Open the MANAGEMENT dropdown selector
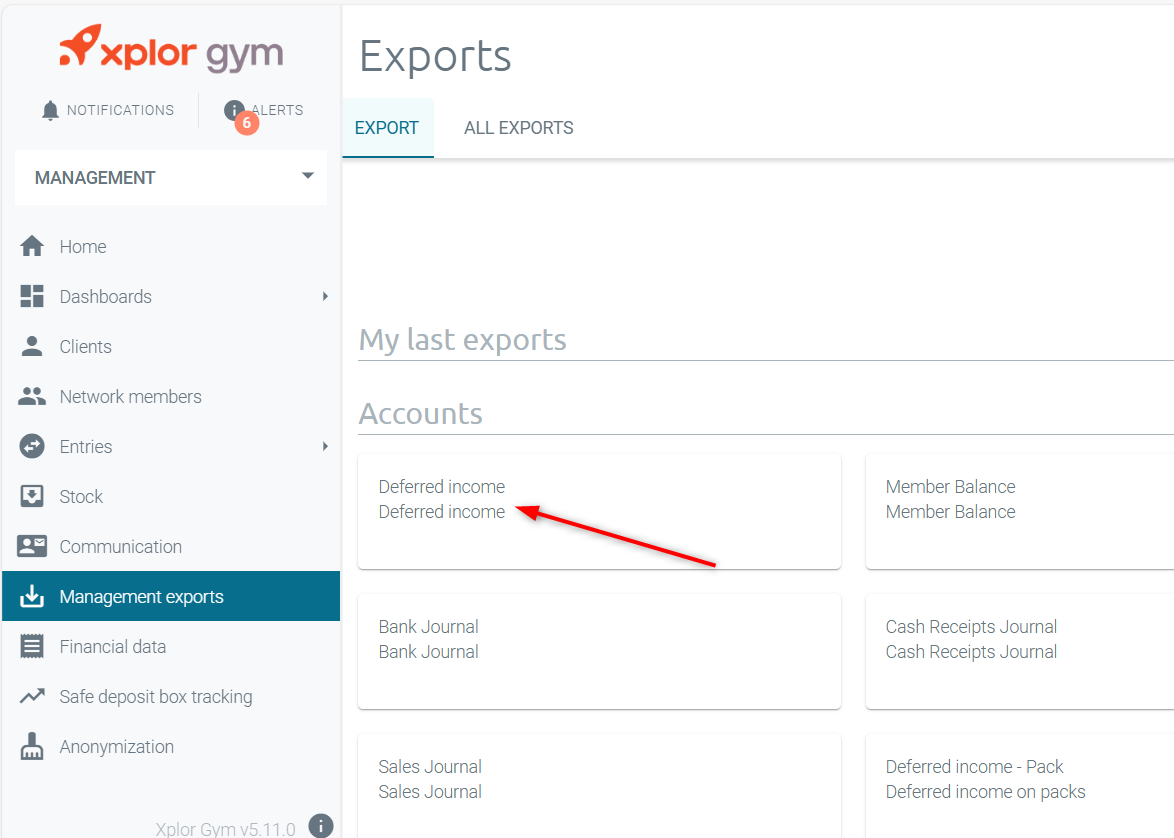The image size is (1174, 838). (x=171, y=177)
